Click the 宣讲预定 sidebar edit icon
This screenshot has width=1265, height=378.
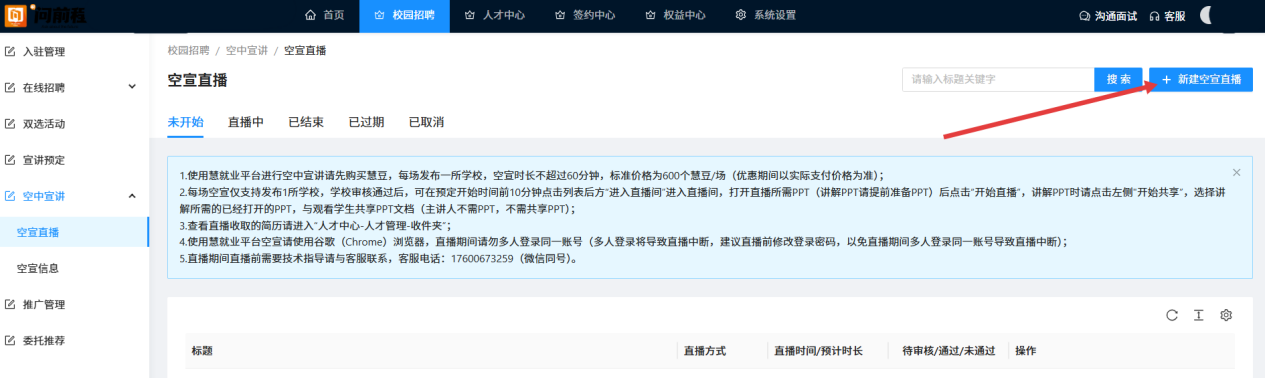(x=10, y=160)
